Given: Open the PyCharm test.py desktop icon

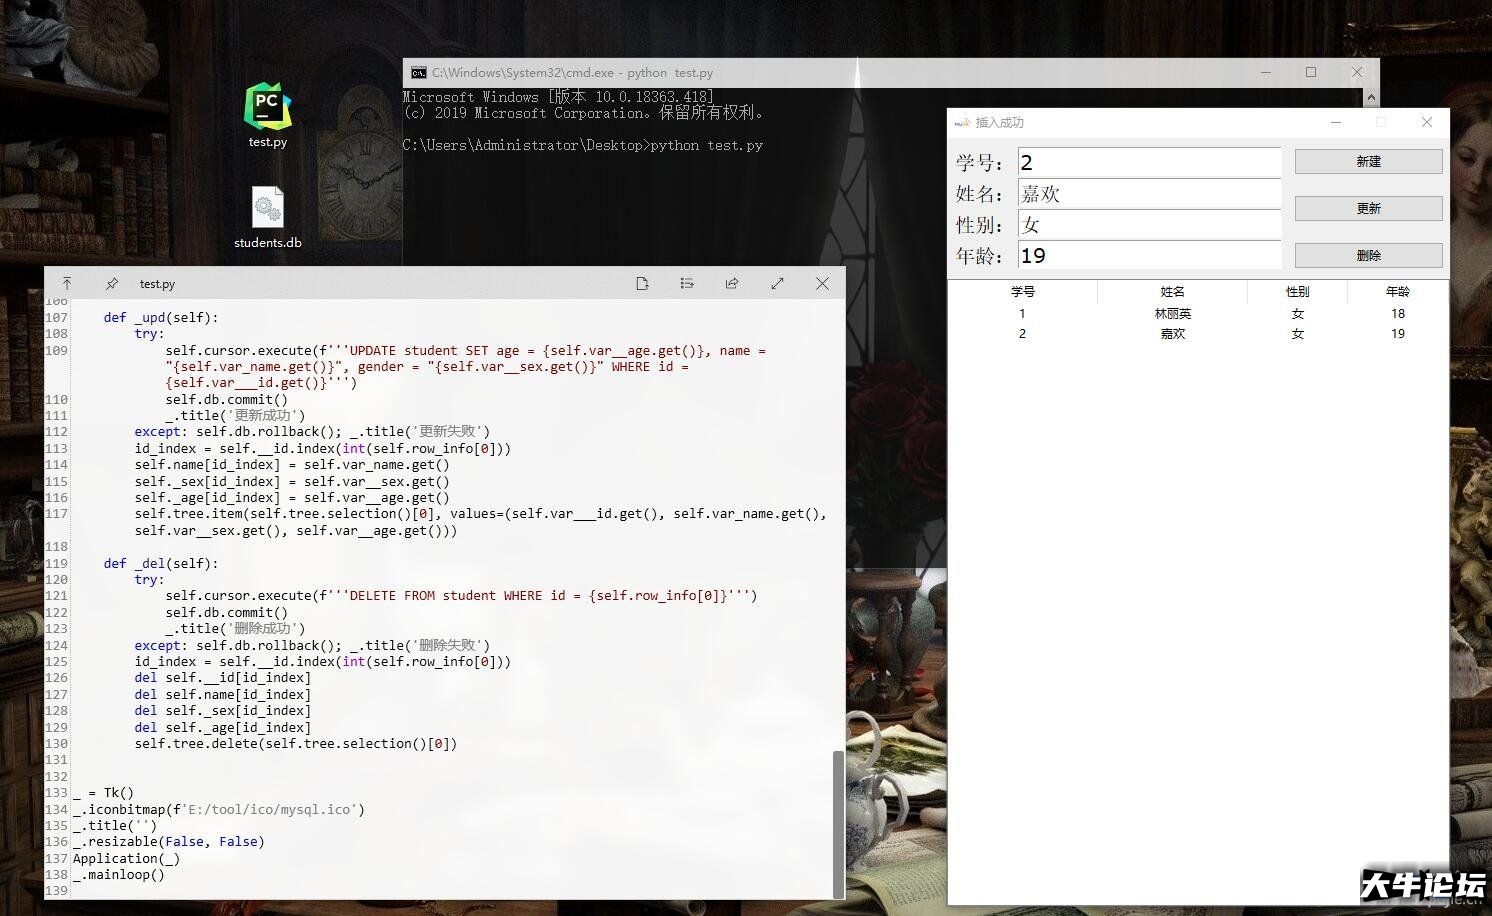Looking at the screenshot, I should click(268, 114).
